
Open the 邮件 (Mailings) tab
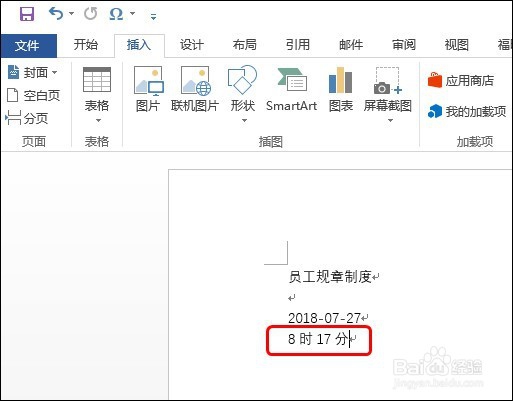pos(351,45)
